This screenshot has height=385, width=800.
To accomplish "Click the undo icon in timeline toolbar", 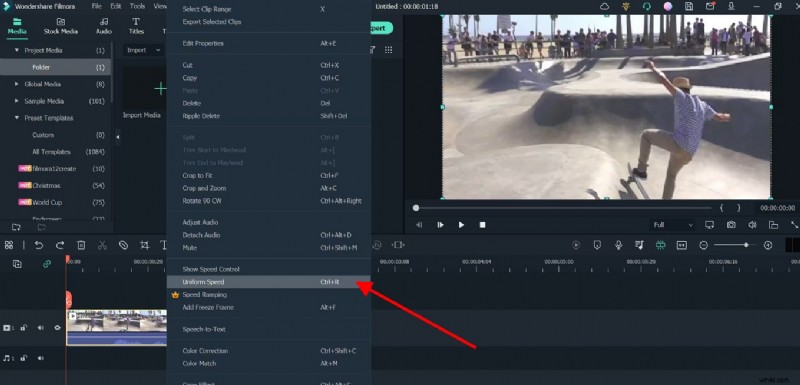I will (x=39, y=245).
